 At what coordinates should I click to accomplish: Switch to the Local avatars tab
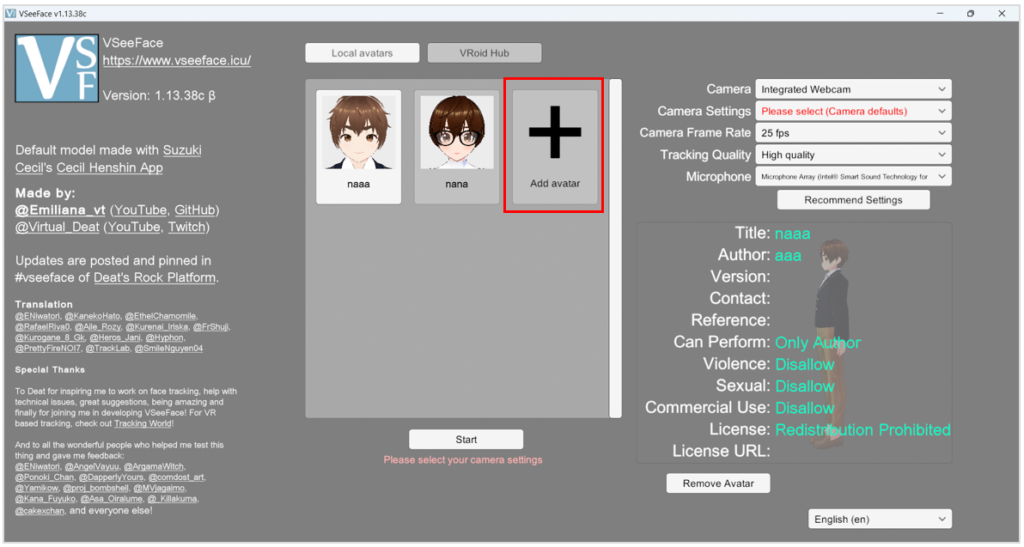(x=362, y=53)
